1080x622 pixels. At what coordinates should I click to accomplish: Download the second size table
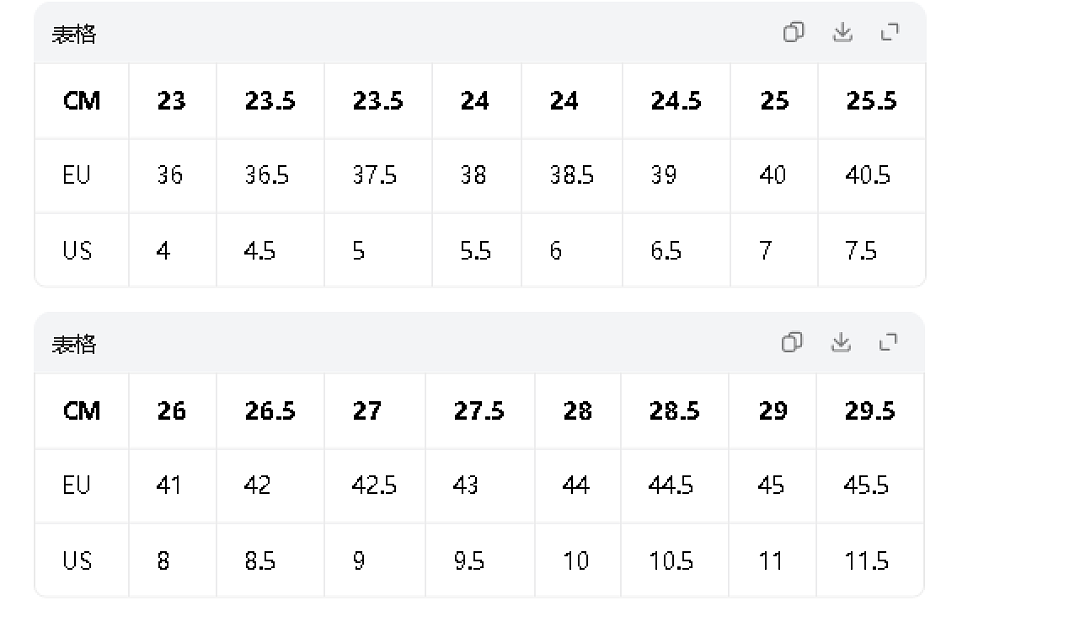click(841, 342)
